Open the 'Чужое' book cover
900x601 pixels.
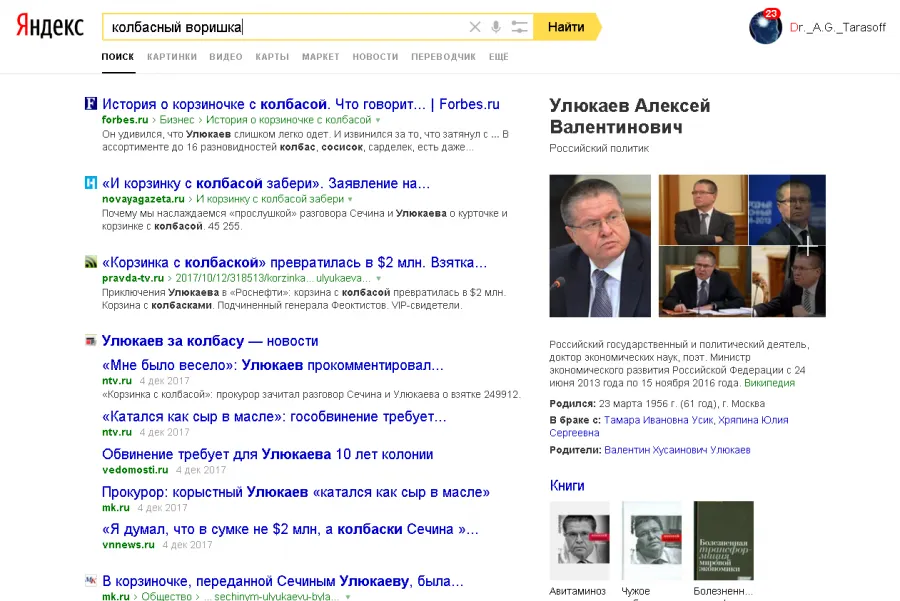coord(651,541)
